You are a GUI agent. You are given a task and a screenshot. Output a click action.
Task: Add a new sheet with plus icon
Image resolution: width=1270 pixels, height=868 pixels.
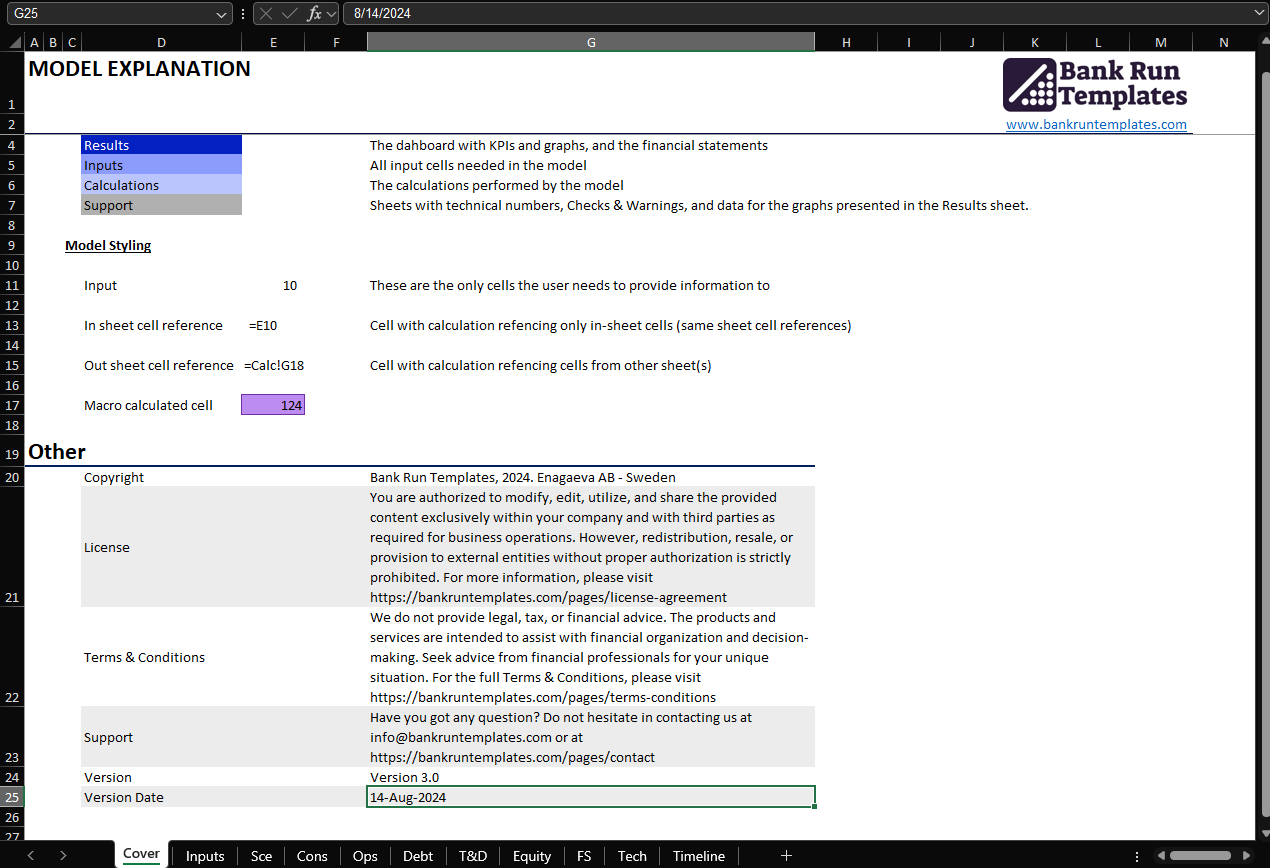(x=786, y=855)
